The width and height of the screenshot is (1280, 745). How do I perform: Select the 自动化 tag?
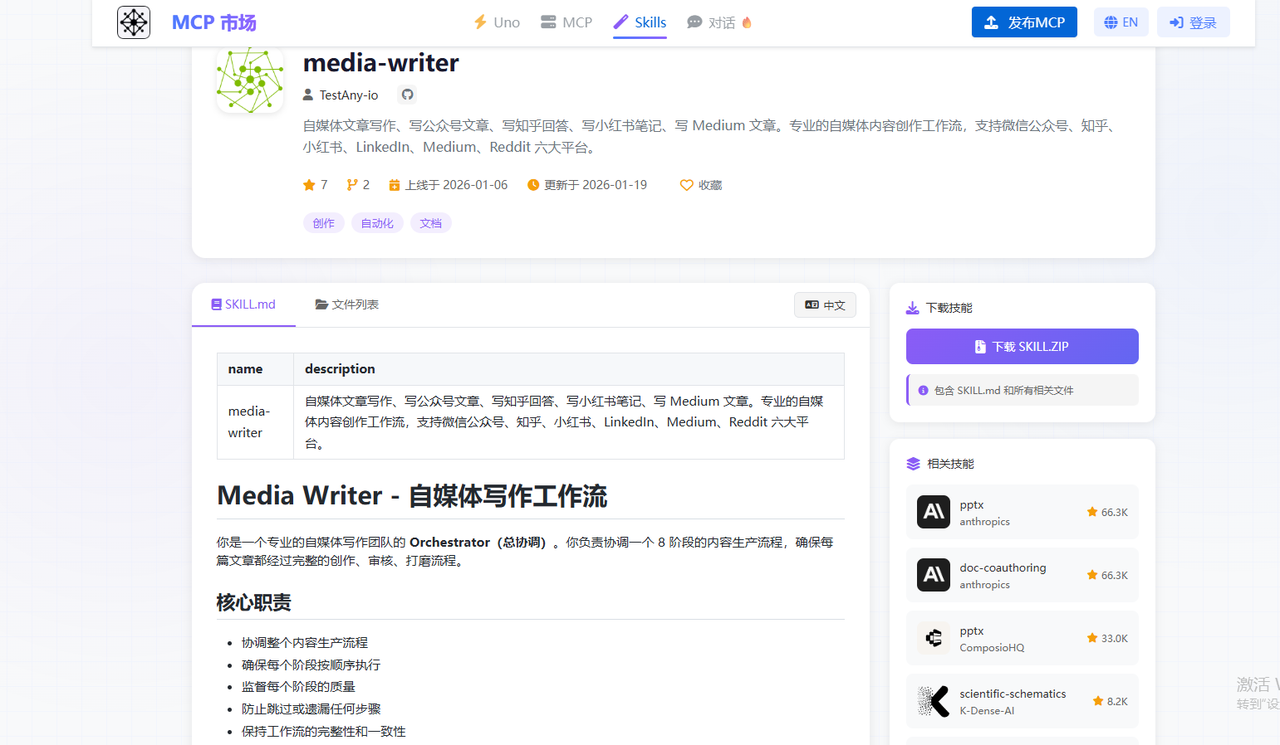[377, 223]
